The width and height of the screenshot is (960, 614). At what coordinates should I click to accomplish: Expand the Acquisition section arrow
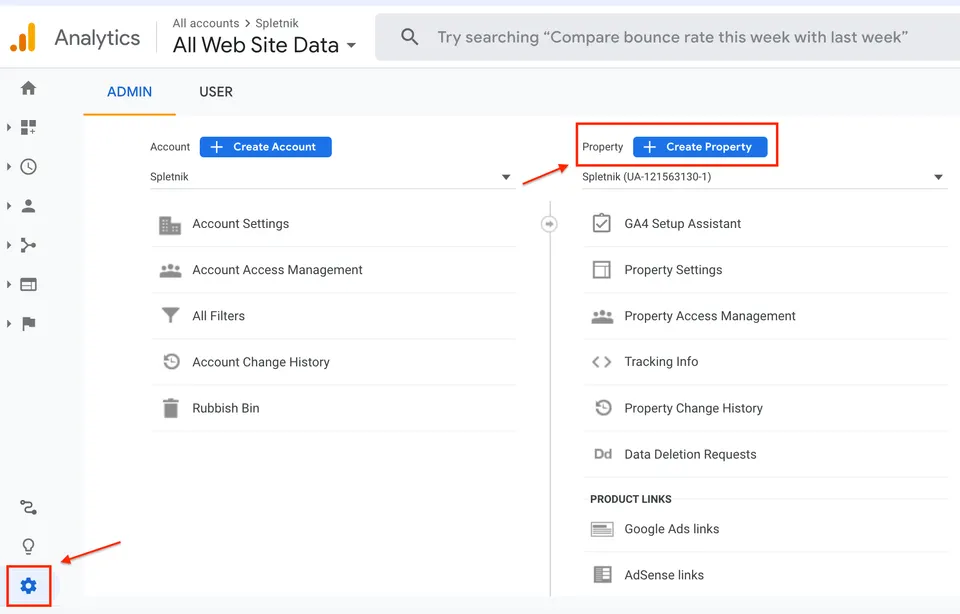(9, 245)
